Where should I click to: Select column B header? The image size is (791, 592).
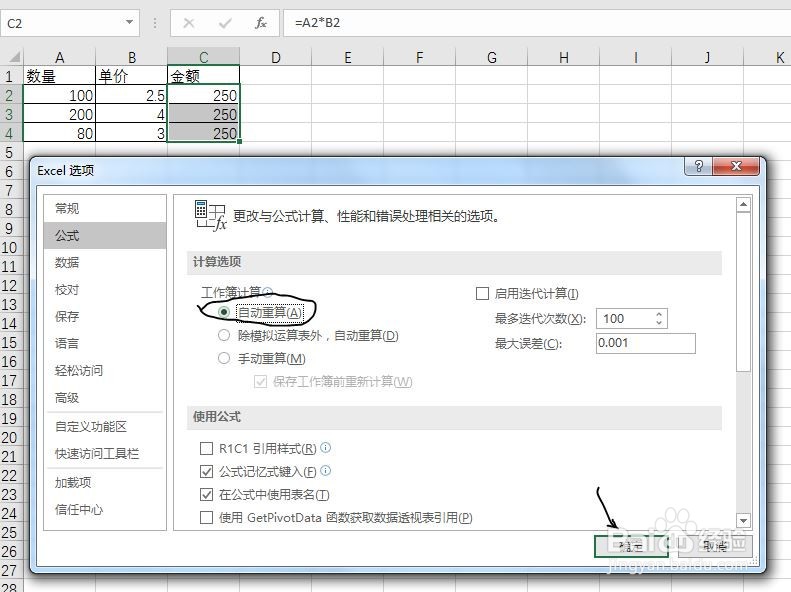click(131, 57)
